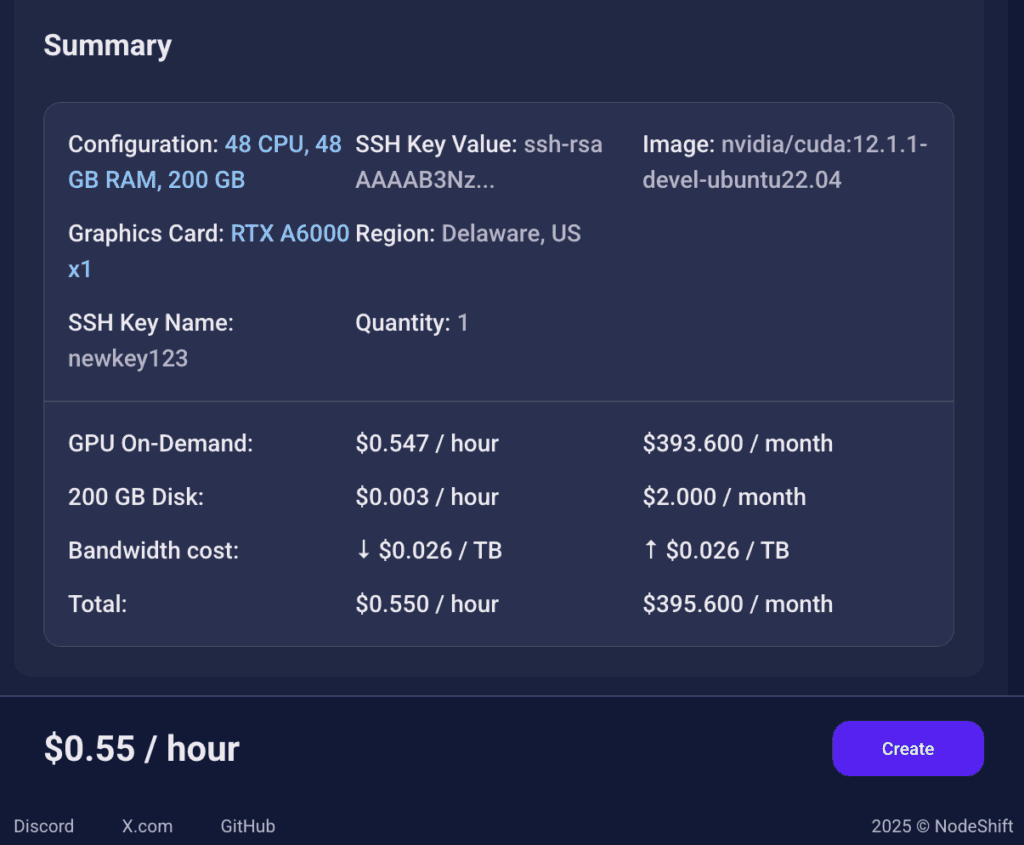
Task: Click the 'GPU On-Demand:' label
Action: 161,443
